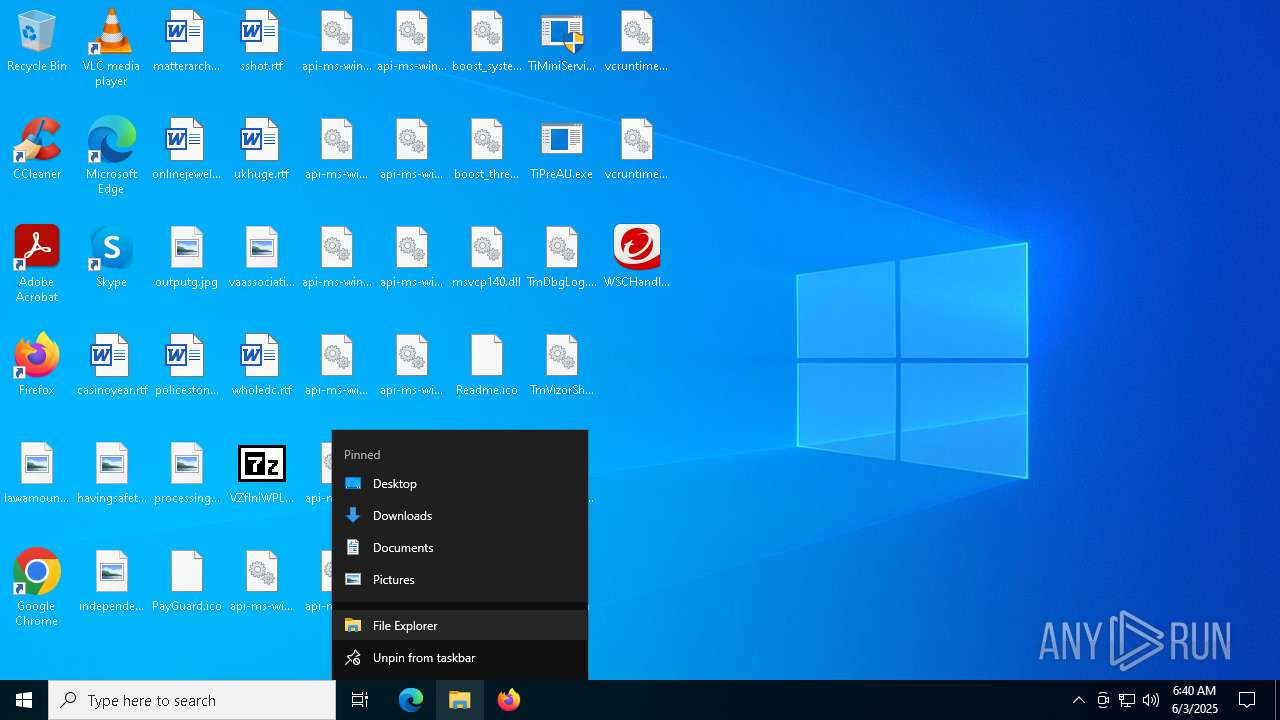Open Skype desktop shortcut
Image resolution: width=1280 pixels, height=720 pixels.
111,257
